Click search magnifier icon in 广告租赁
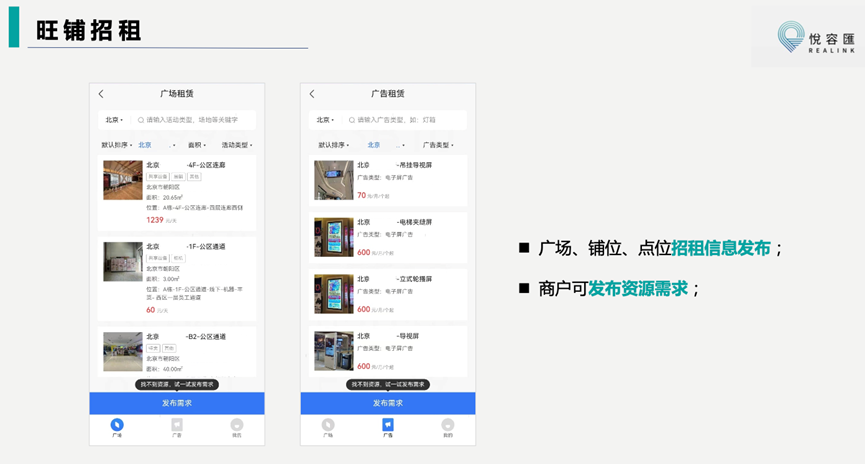This screenshot has width=865, height=464. pyautogui.click(x=351, y=120)
